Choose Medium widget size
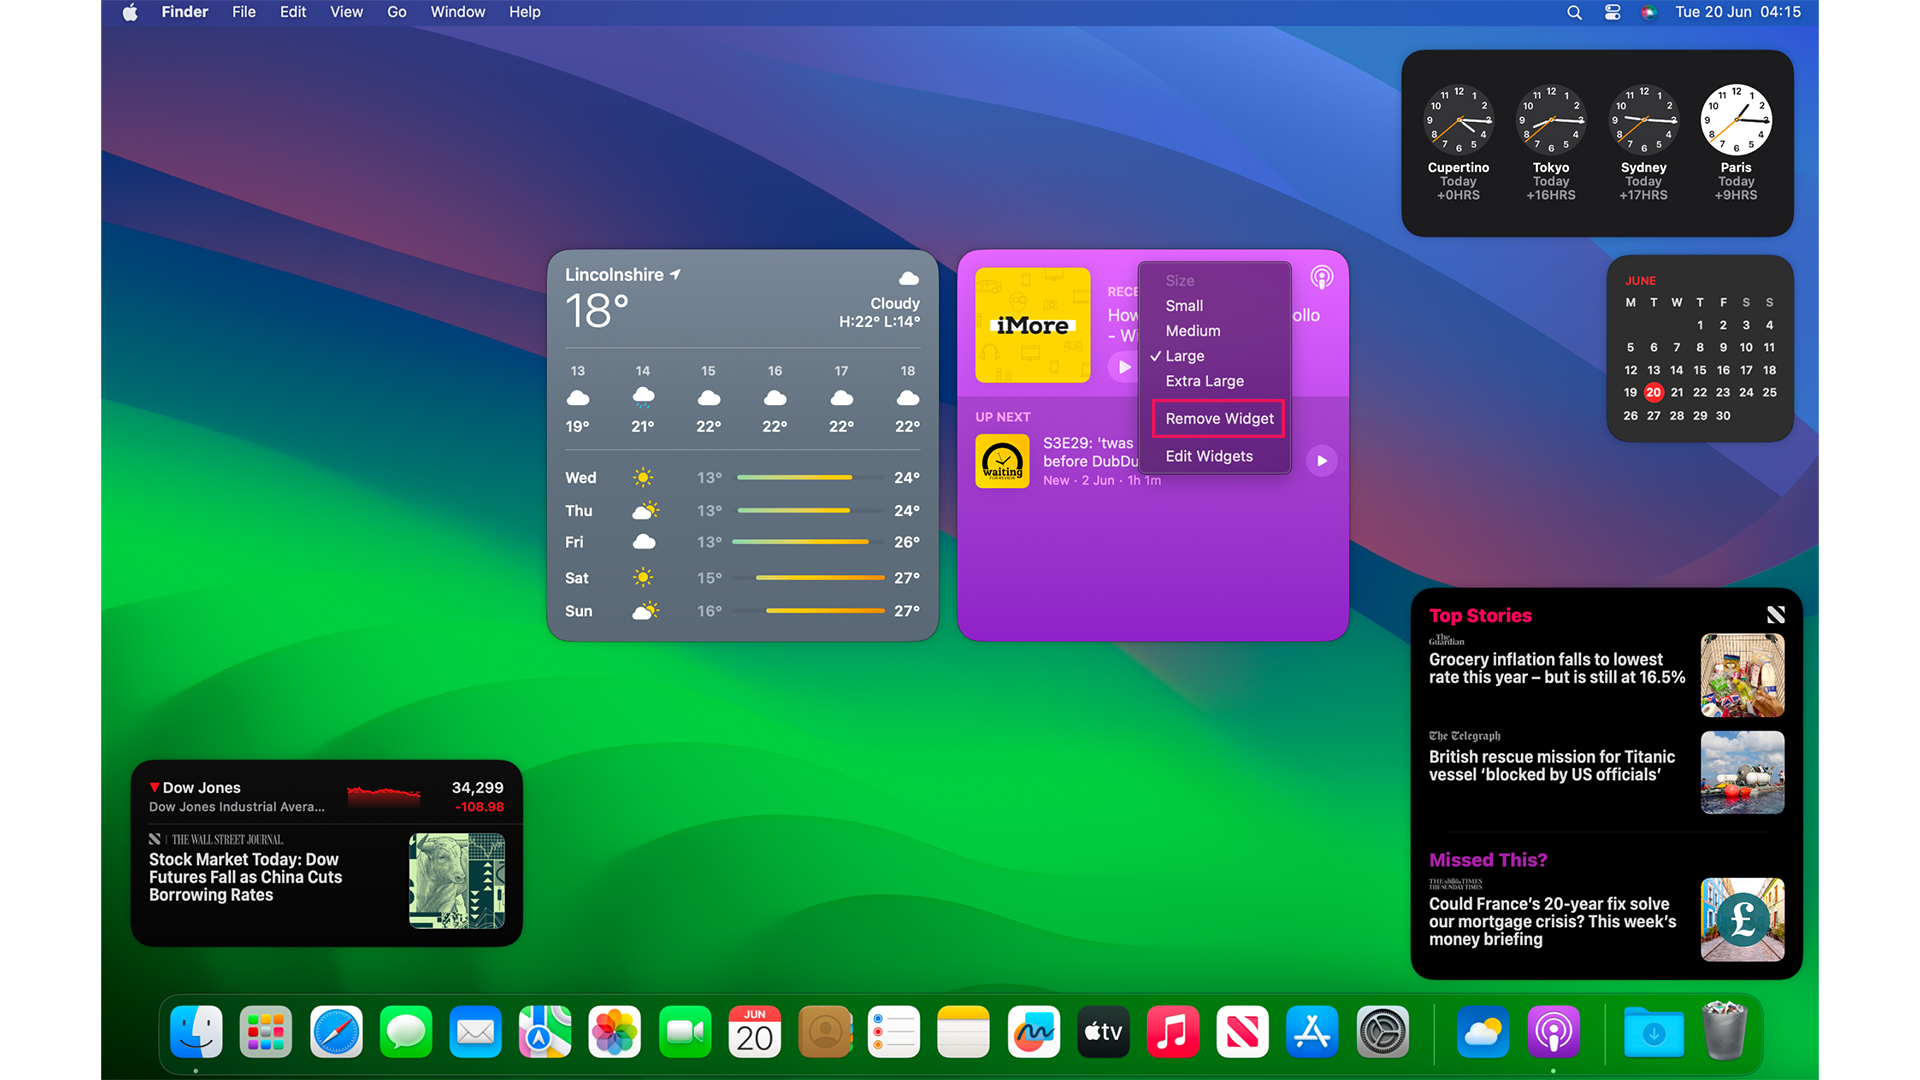Viewport: 1920px width, 1080px height. 1193,331
